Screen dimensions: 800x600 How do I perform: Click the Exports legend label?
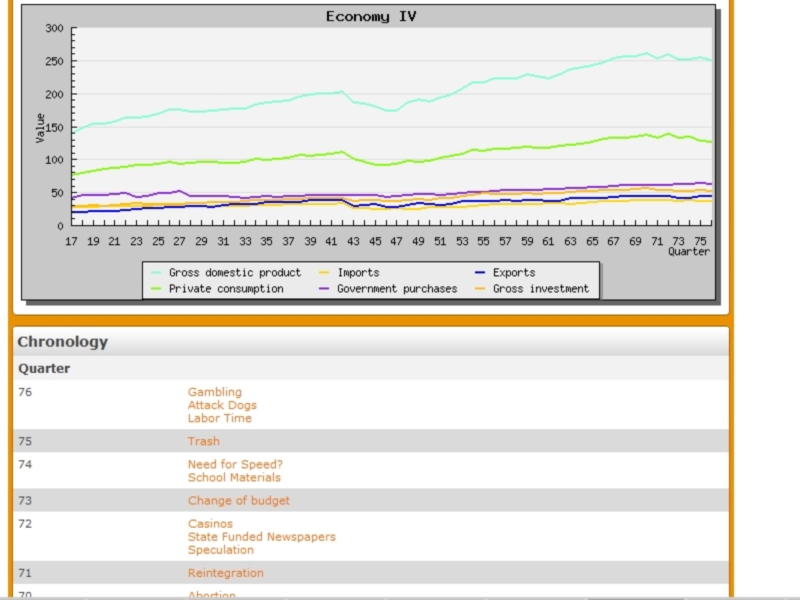pos(514,272)
